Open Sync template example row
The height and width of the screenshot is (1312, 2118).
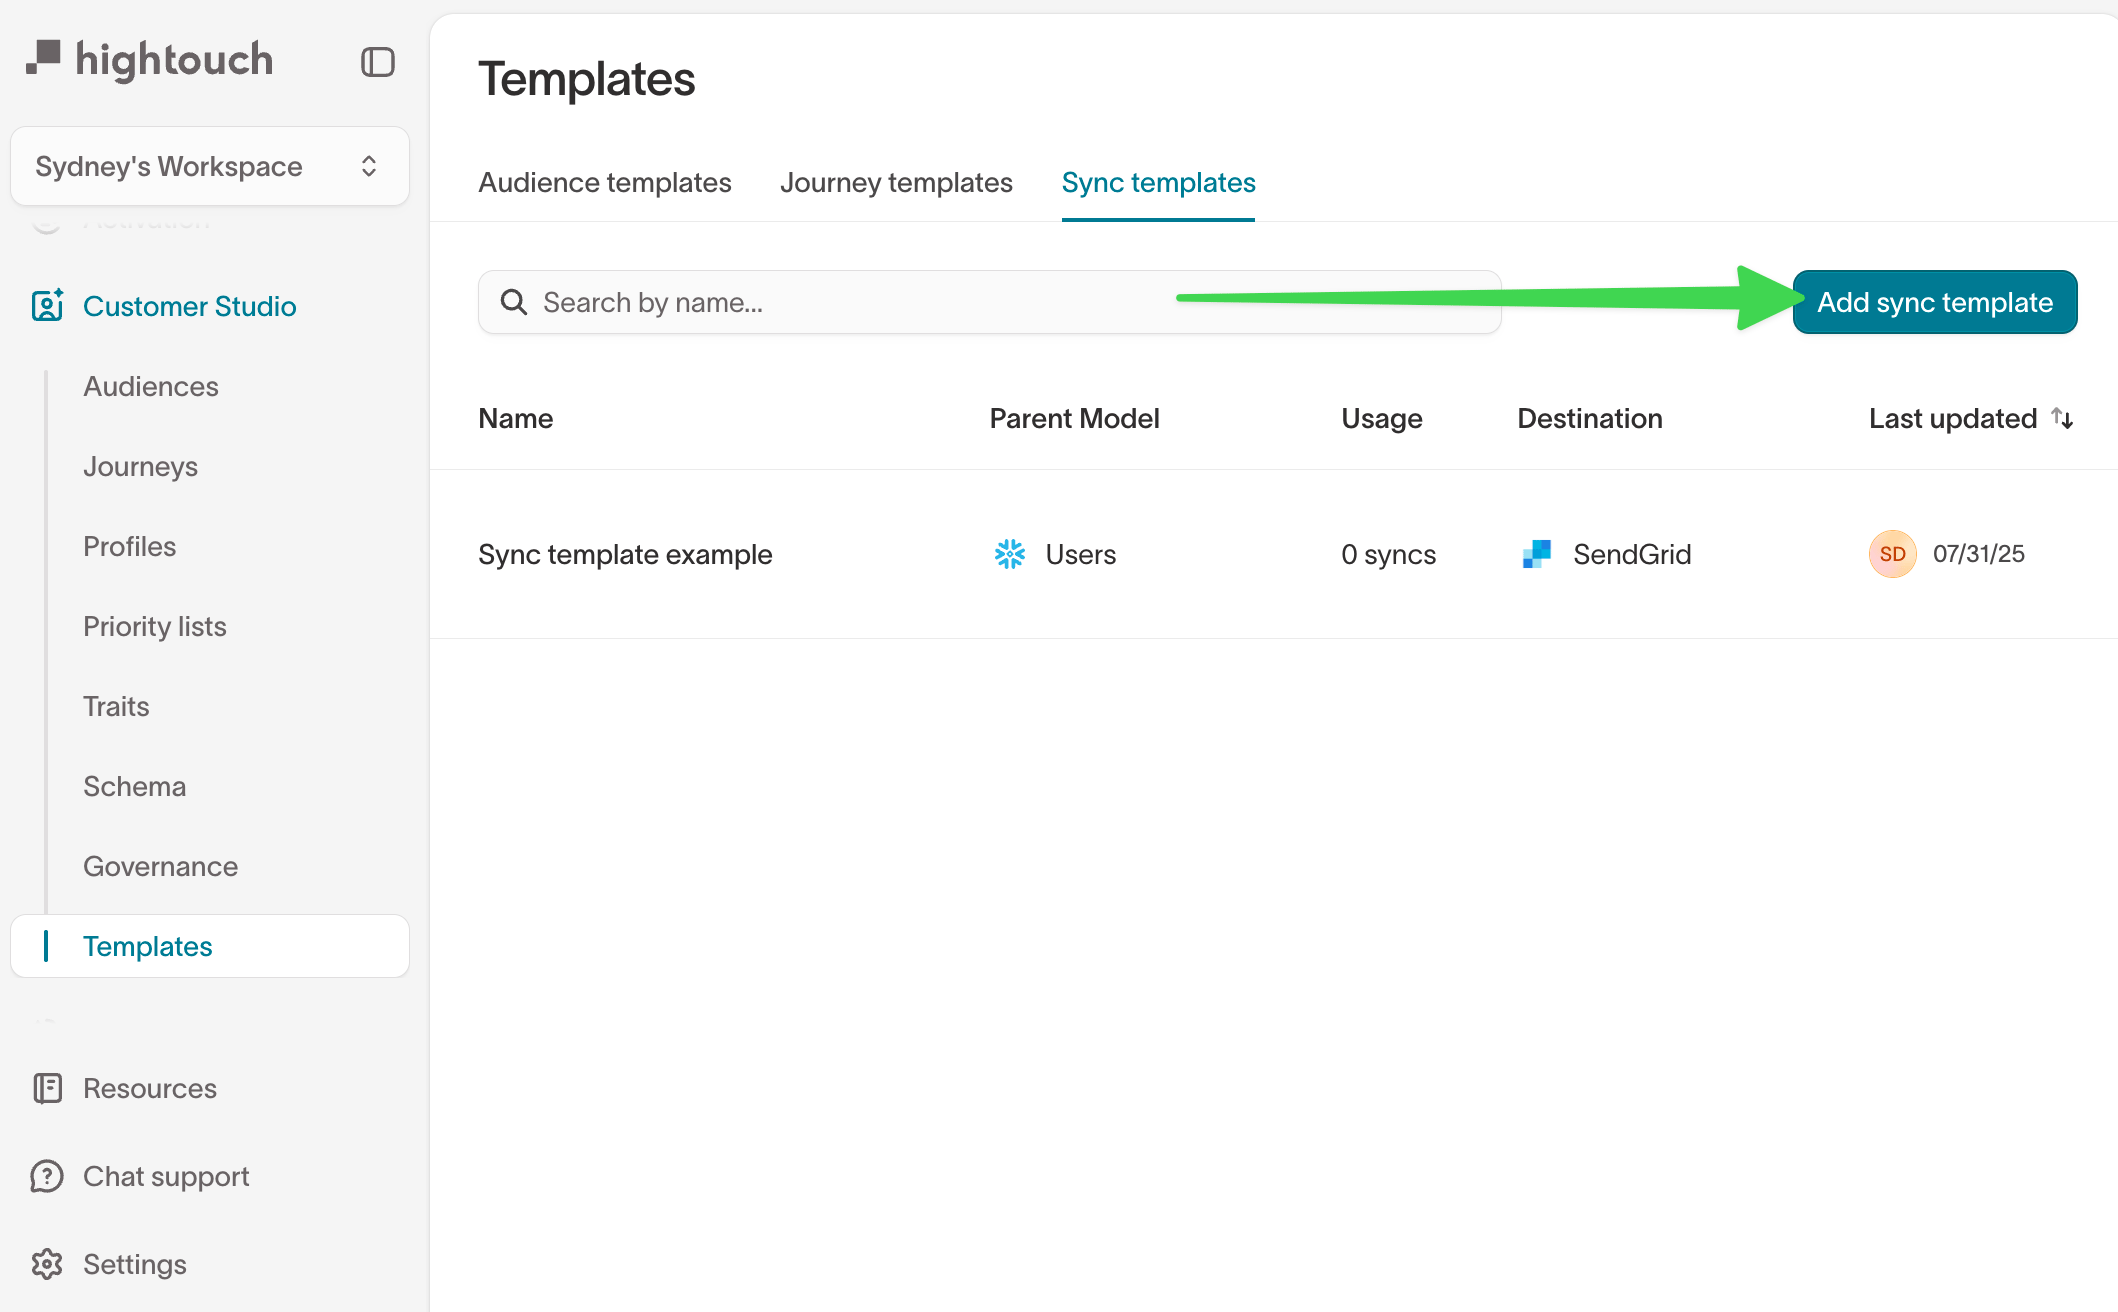point(1274,554)
